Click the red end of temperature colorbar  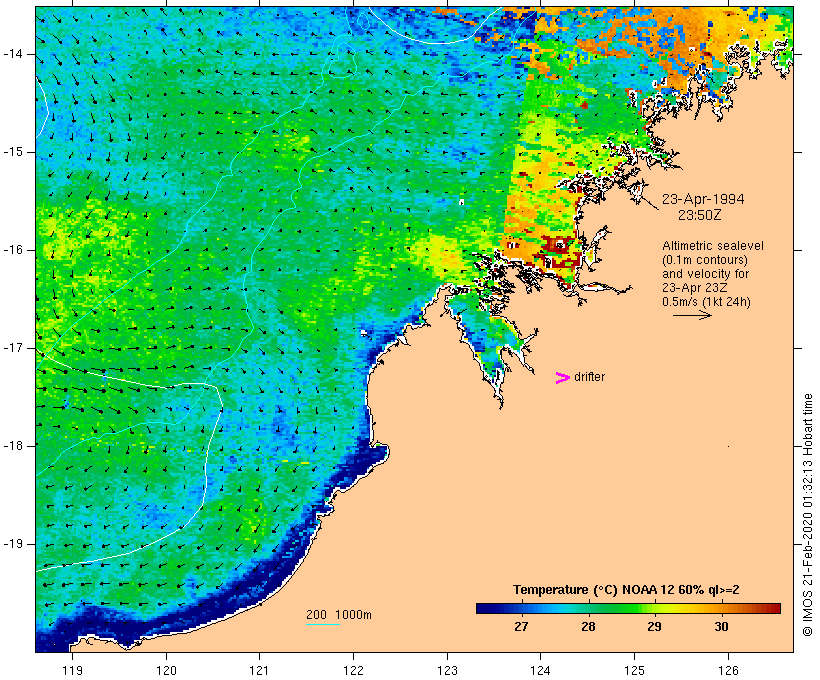[x=772, y=608]
